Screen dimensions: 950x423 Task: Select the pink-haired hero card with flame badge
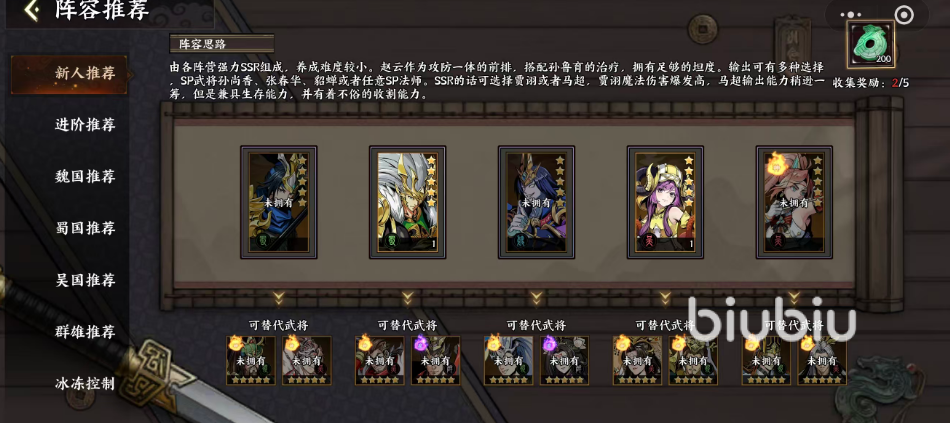pos(794,202)
